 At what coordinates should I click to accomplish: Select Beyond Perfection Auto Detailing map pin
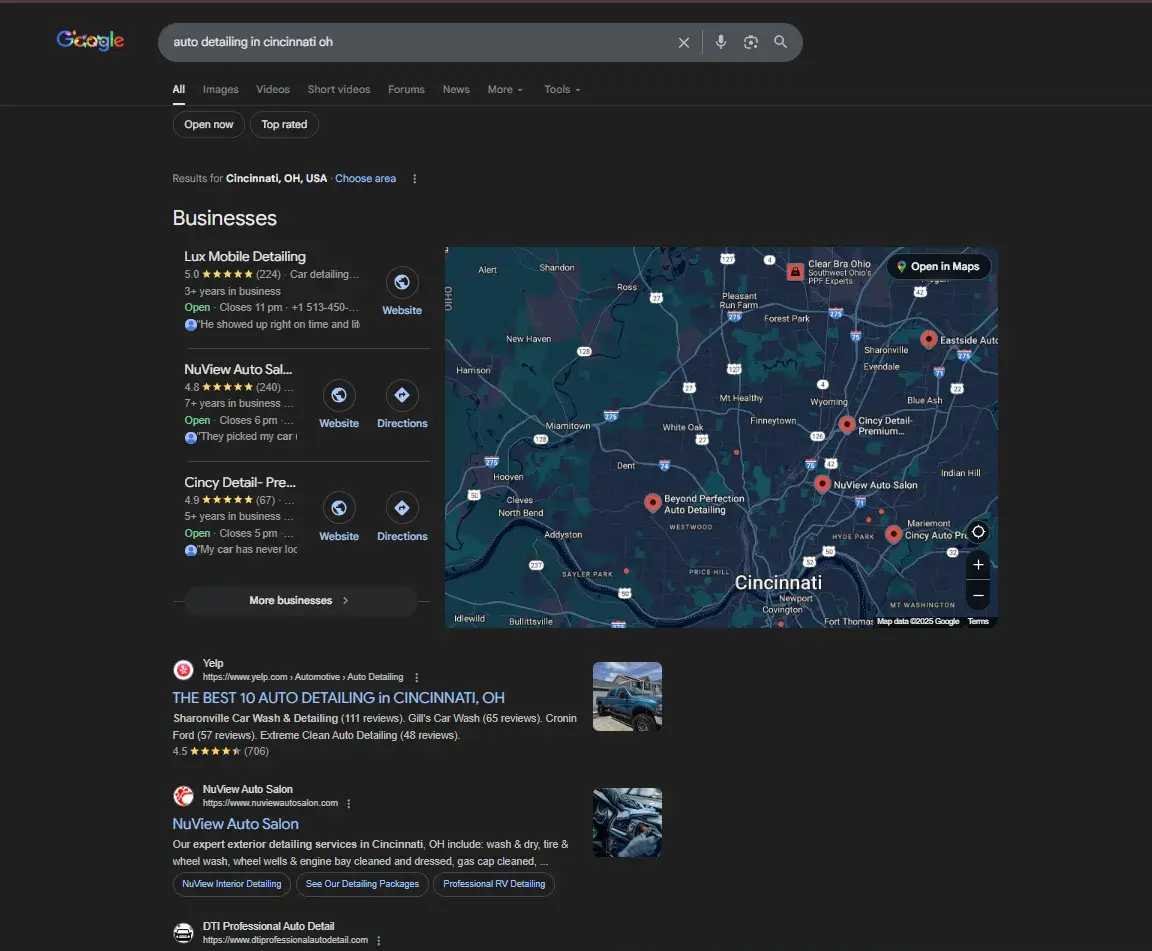(652, 503)
